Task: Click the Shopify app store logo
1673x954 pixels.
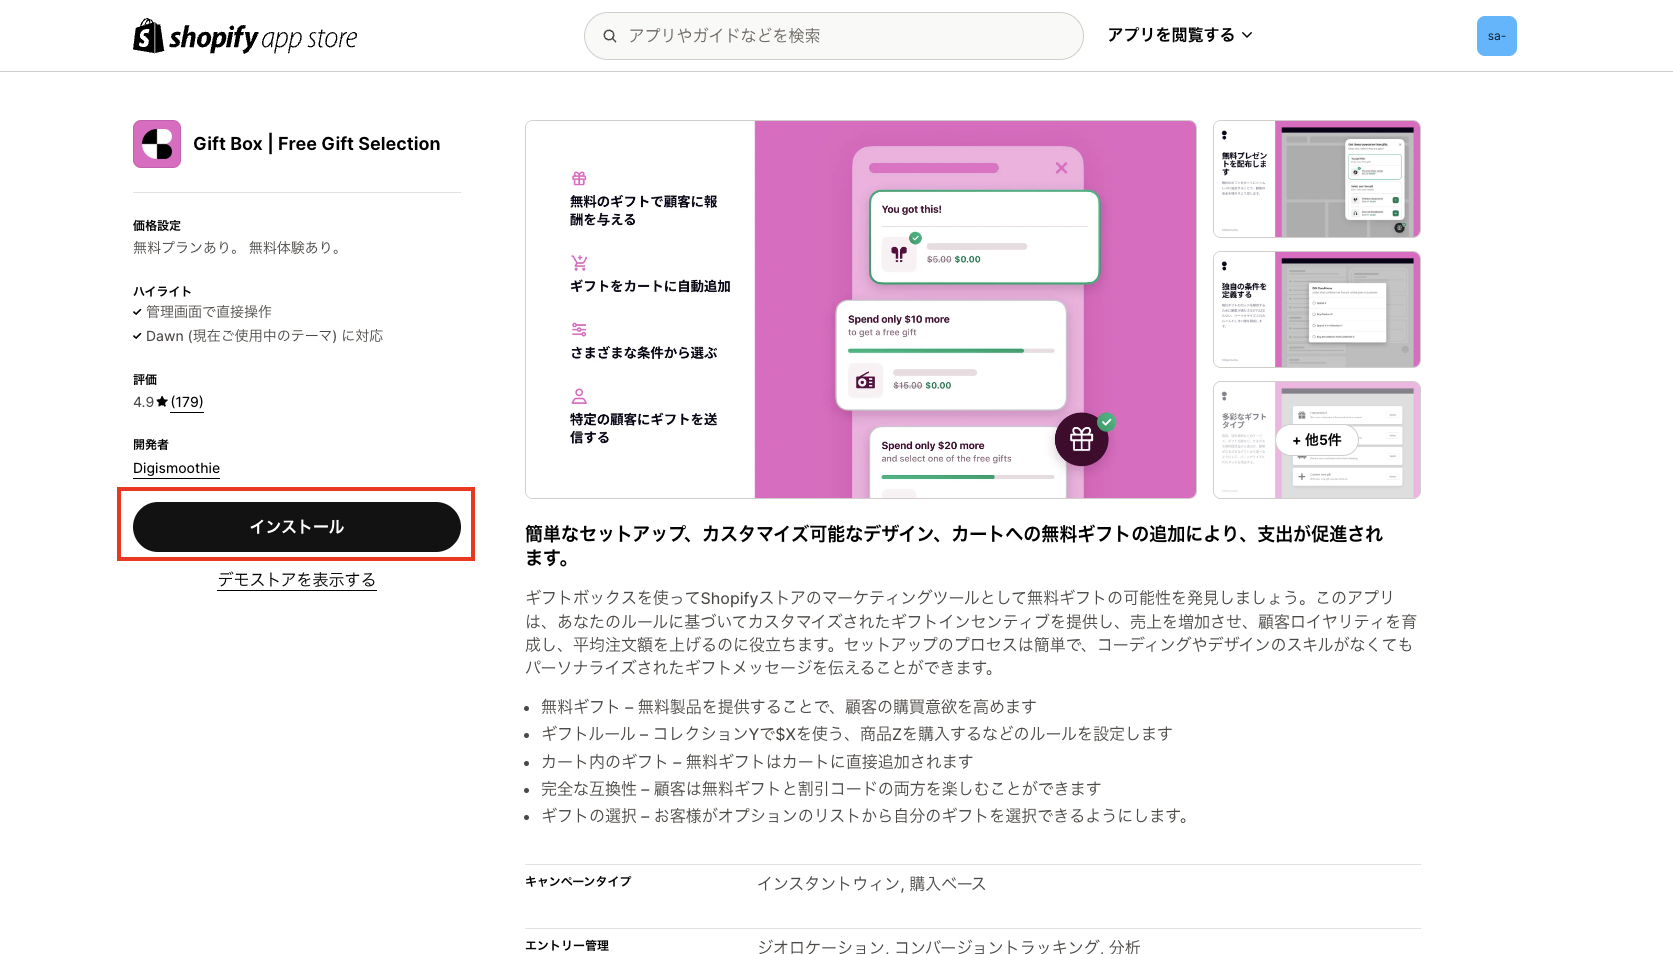Action: 243,35
